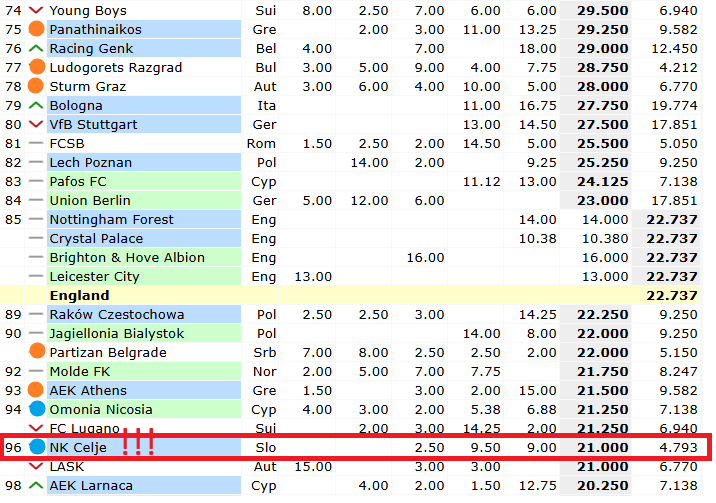This screenshot has width=716, height=503.
Task: Select the Molde FK team name
Action: [79, 372]
